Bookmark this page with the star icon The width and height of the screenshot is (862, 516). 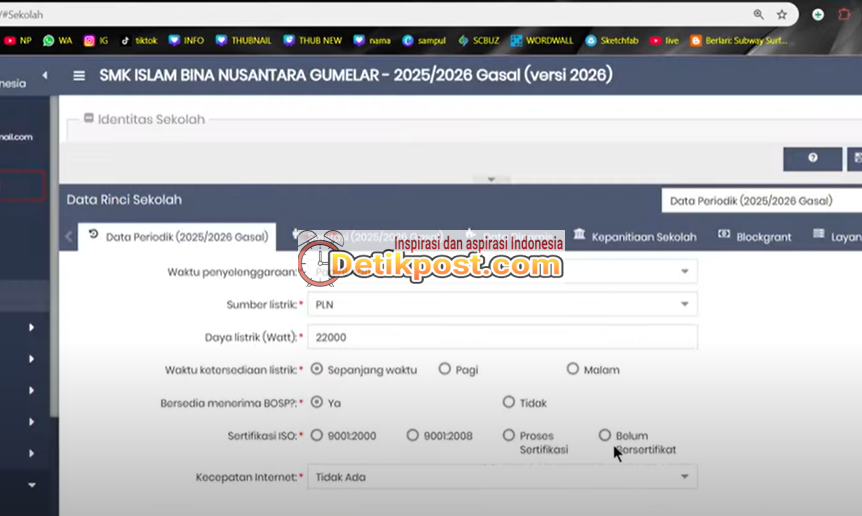(x=782, y=14)
